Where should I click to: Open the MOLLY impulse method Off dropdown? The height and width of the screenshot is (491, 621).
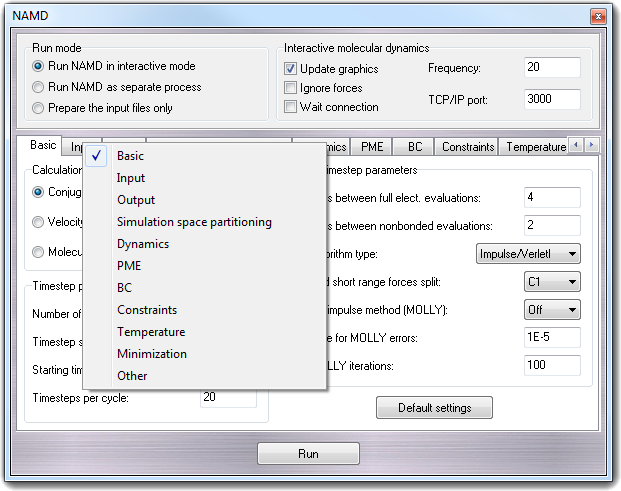[552, 310]
